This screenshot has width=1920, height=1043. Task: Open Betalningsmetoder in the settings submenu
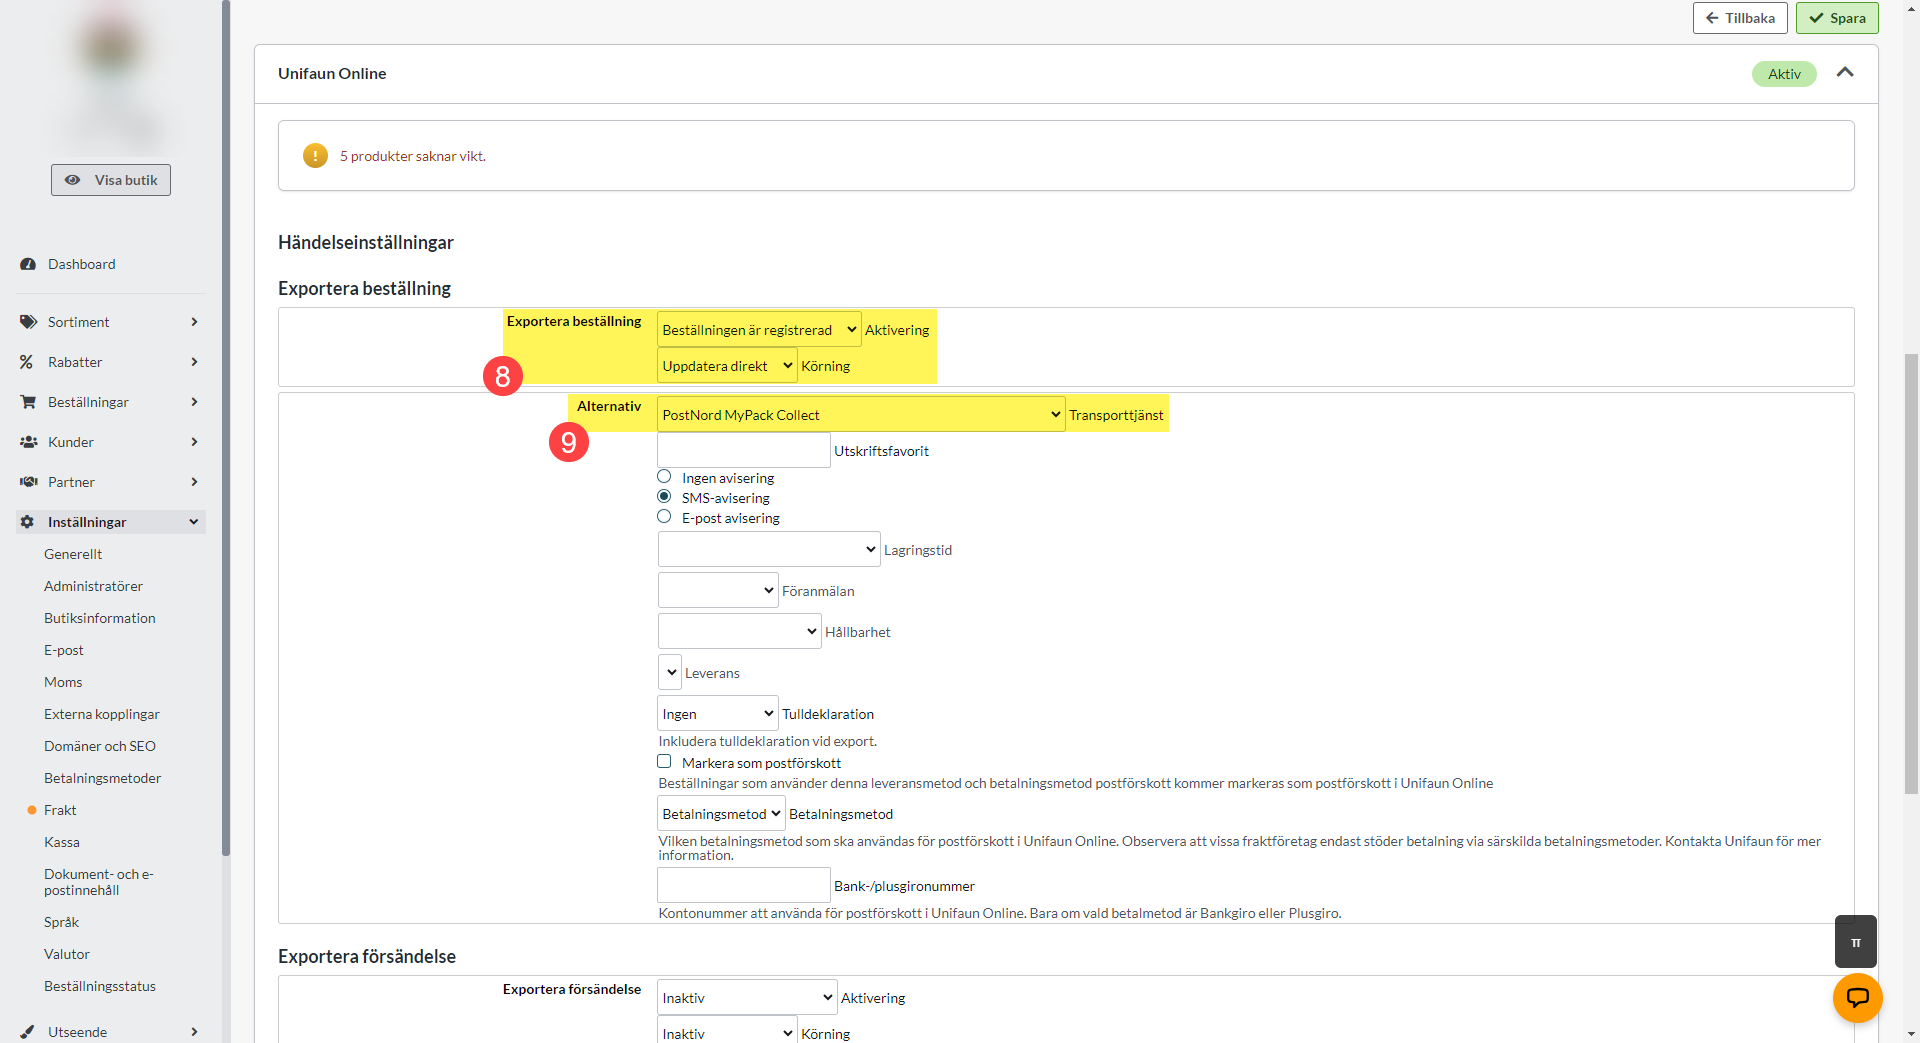[x=102, y=778]
